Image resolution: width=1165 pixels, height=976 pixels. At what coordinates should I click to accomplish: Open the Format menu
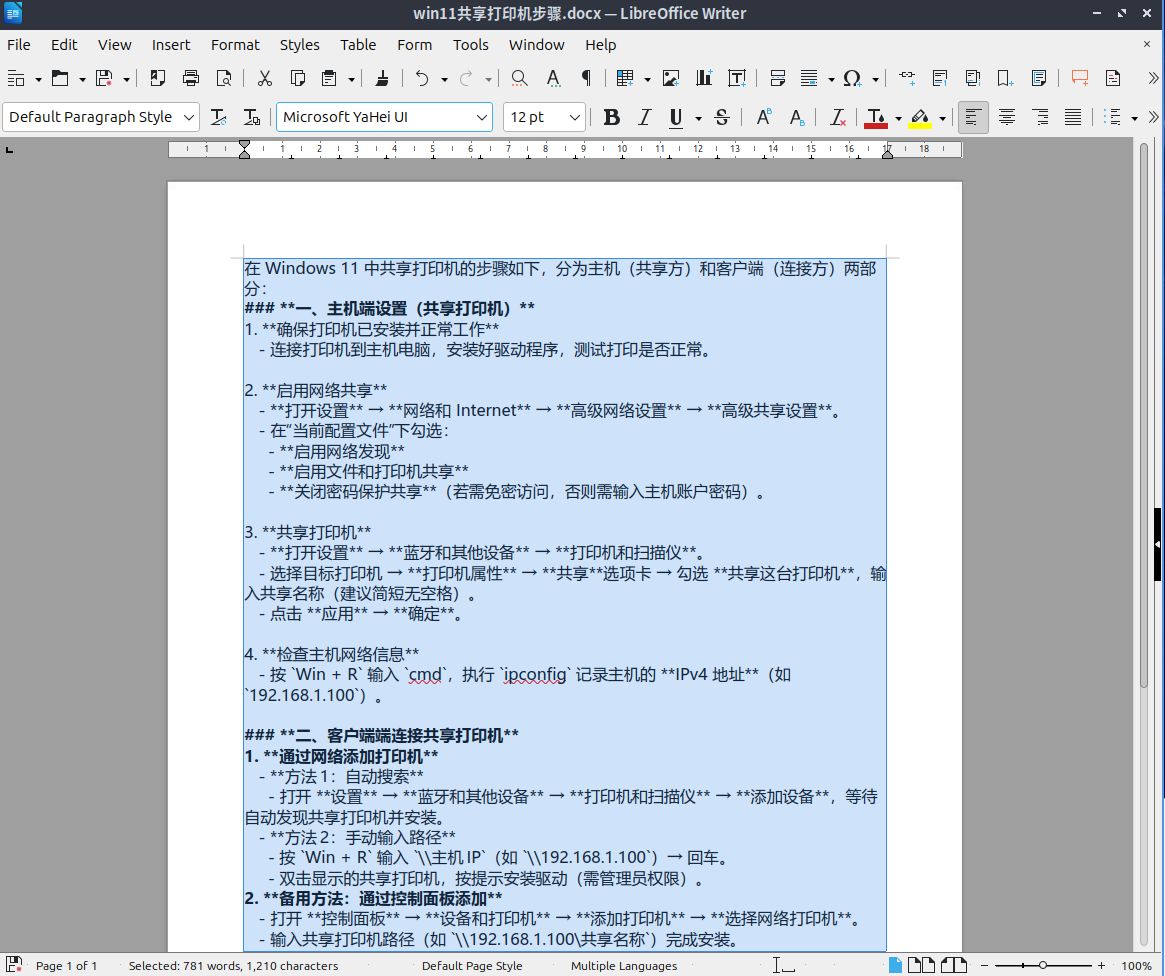pyautogui.click(x=235, y=45)
